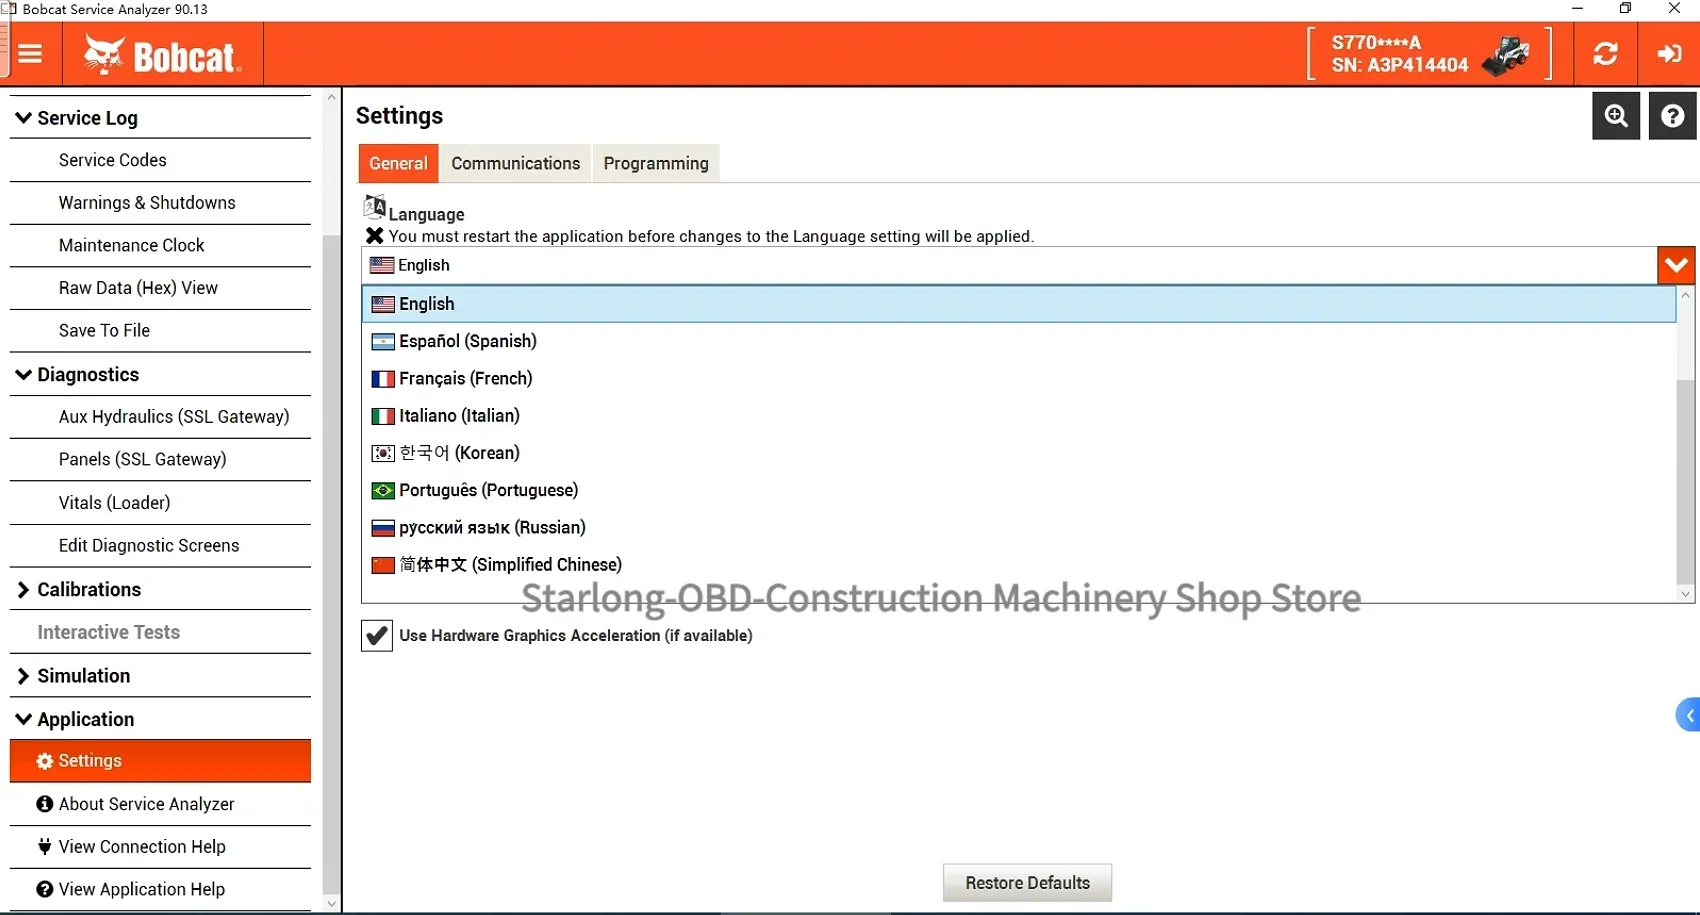
Task: Click the Brazilian flag icon
Action: [382, 490]
